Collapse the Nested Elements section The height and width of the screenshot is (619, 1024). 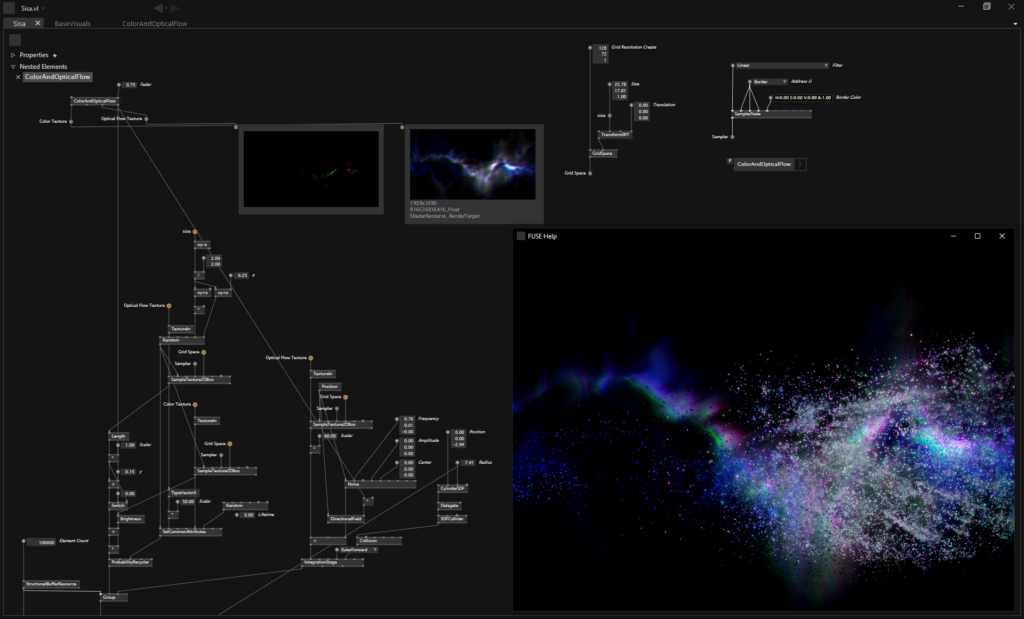pyautogui.click(x=12, y=66)
